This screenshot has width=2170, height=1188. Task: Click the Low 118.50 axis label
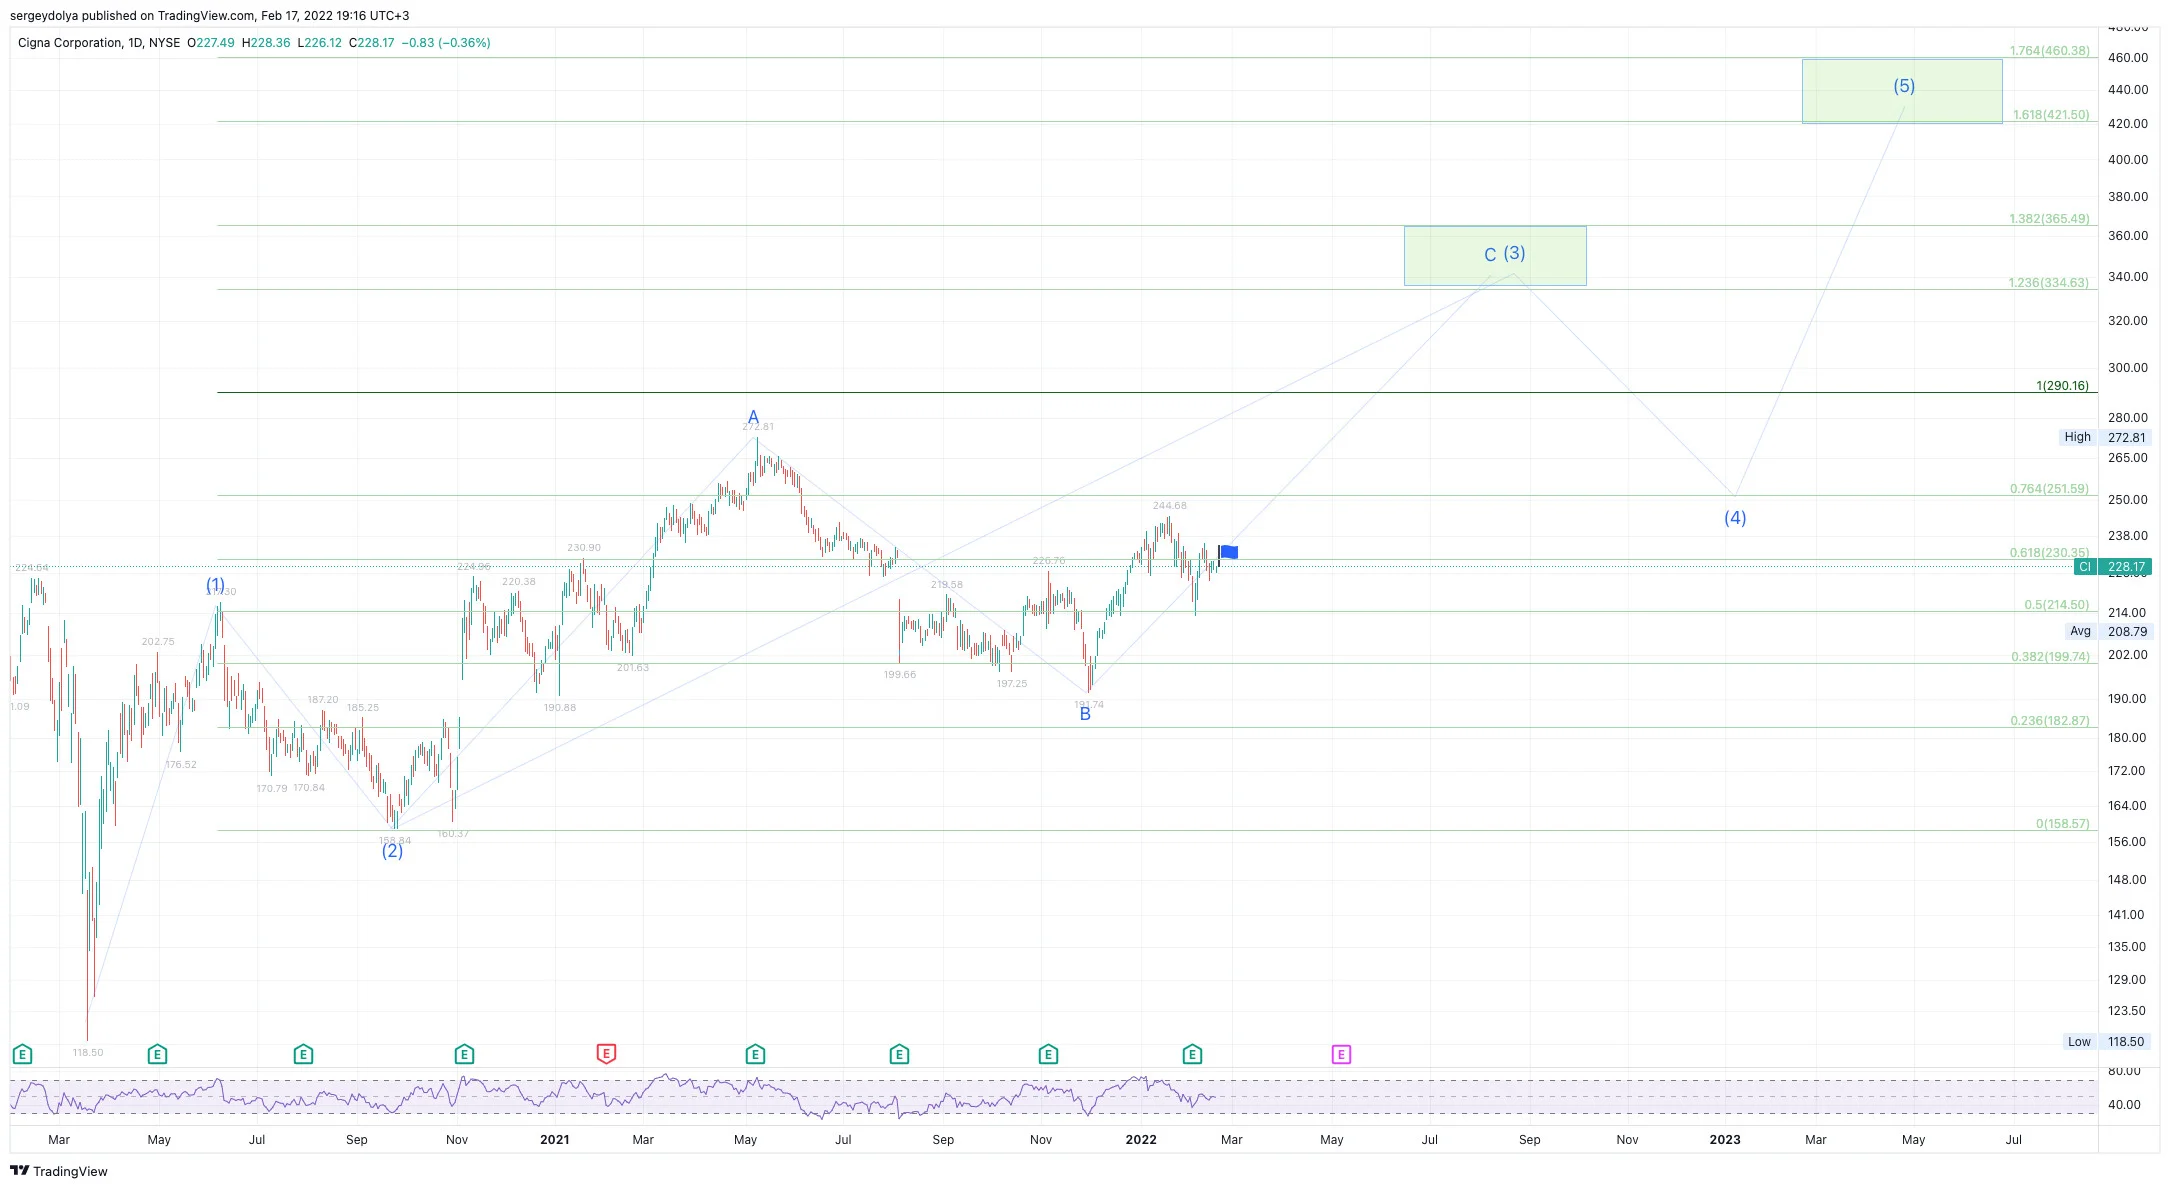(x=2107, y=1041)
